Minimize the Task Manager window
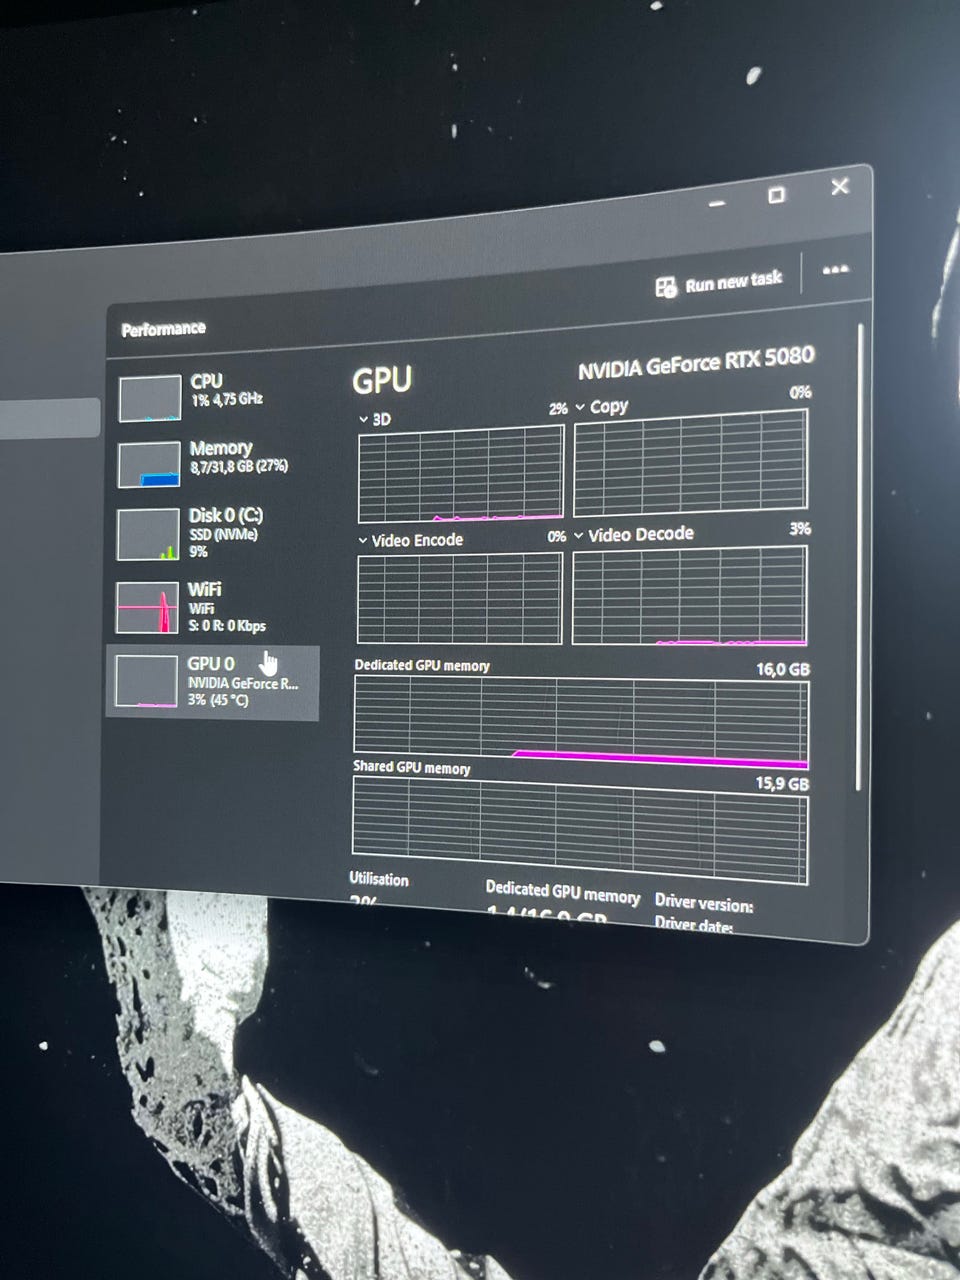960x1280 pixels. [x=717, y=202]
